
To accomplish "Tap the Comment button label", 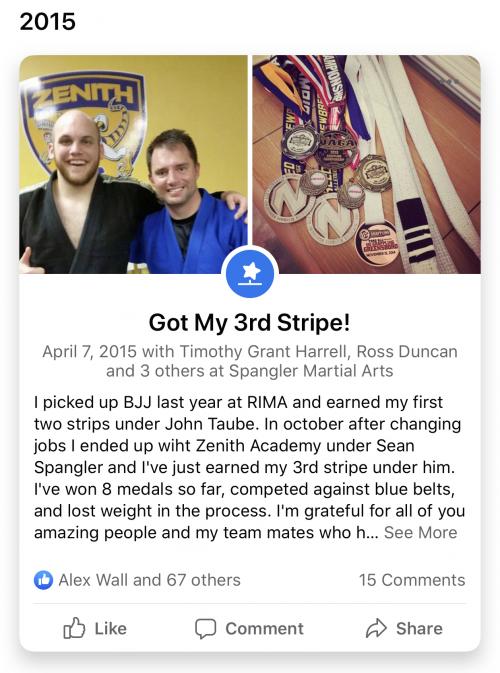I will 264,629.
